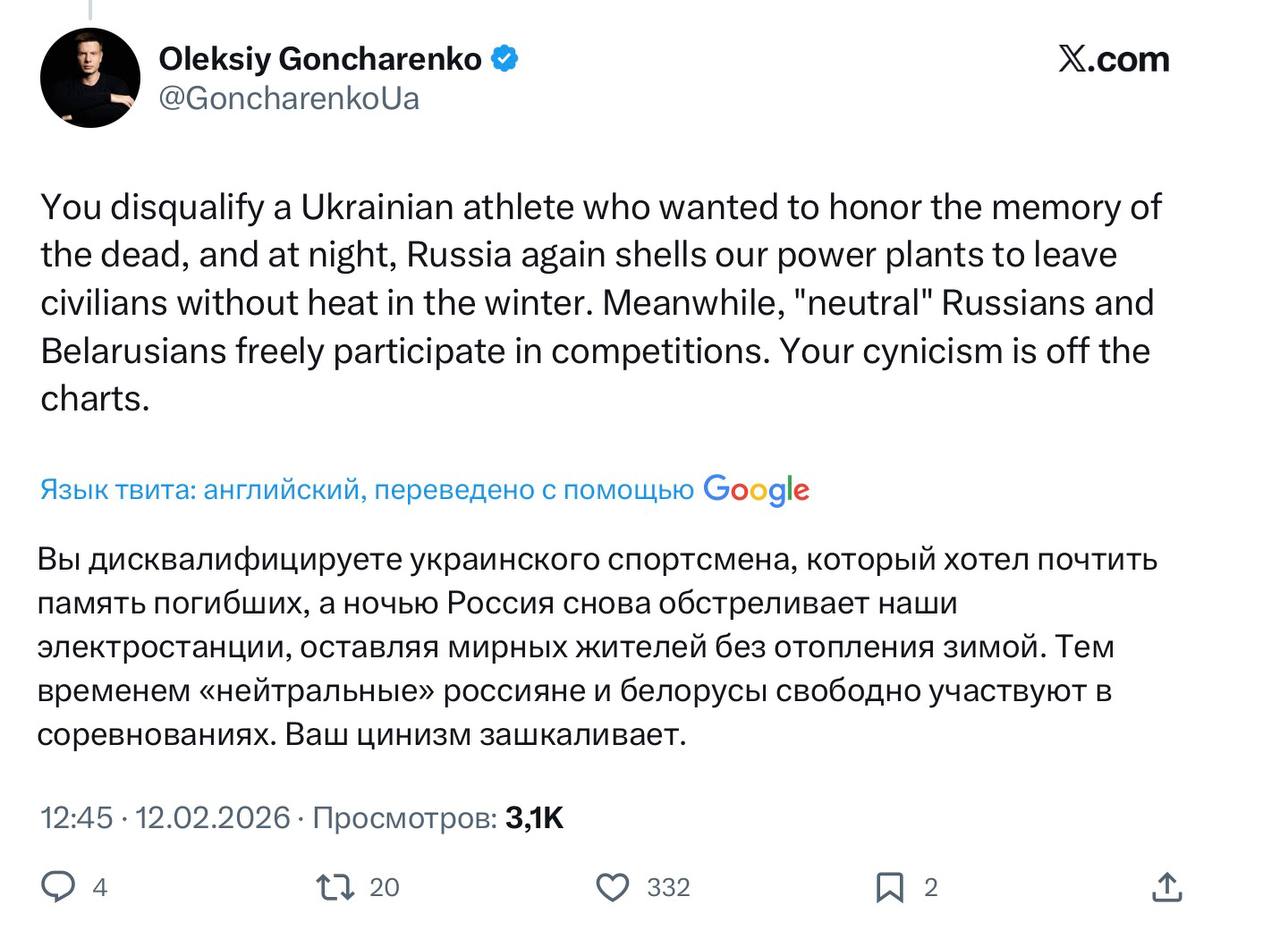Open Oleksiy Goncharenko's profile avatar
This screenshot has width=1280, height=939.
(90, 78)
